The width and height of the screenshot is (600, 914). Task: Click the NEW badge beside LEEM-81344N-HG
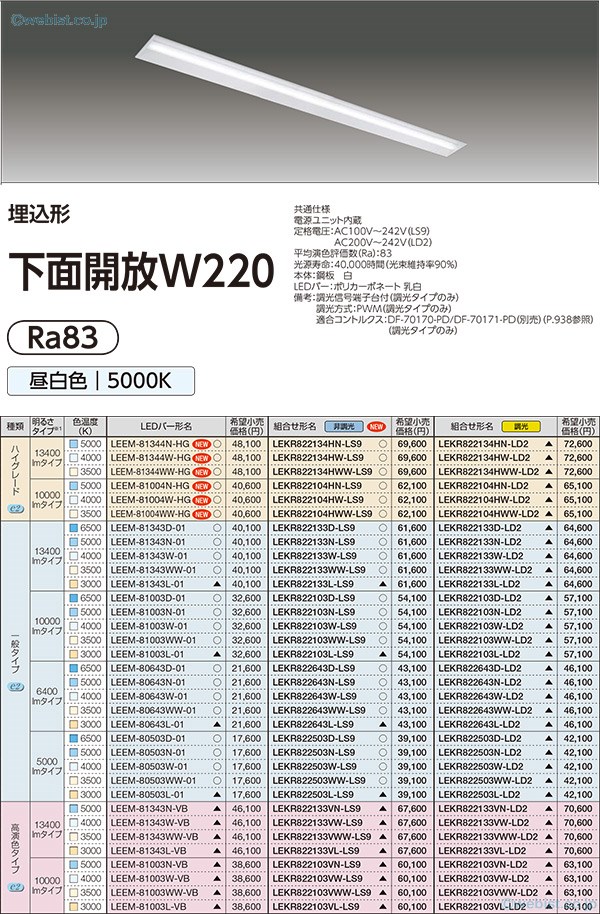click(x=201, y=444)
